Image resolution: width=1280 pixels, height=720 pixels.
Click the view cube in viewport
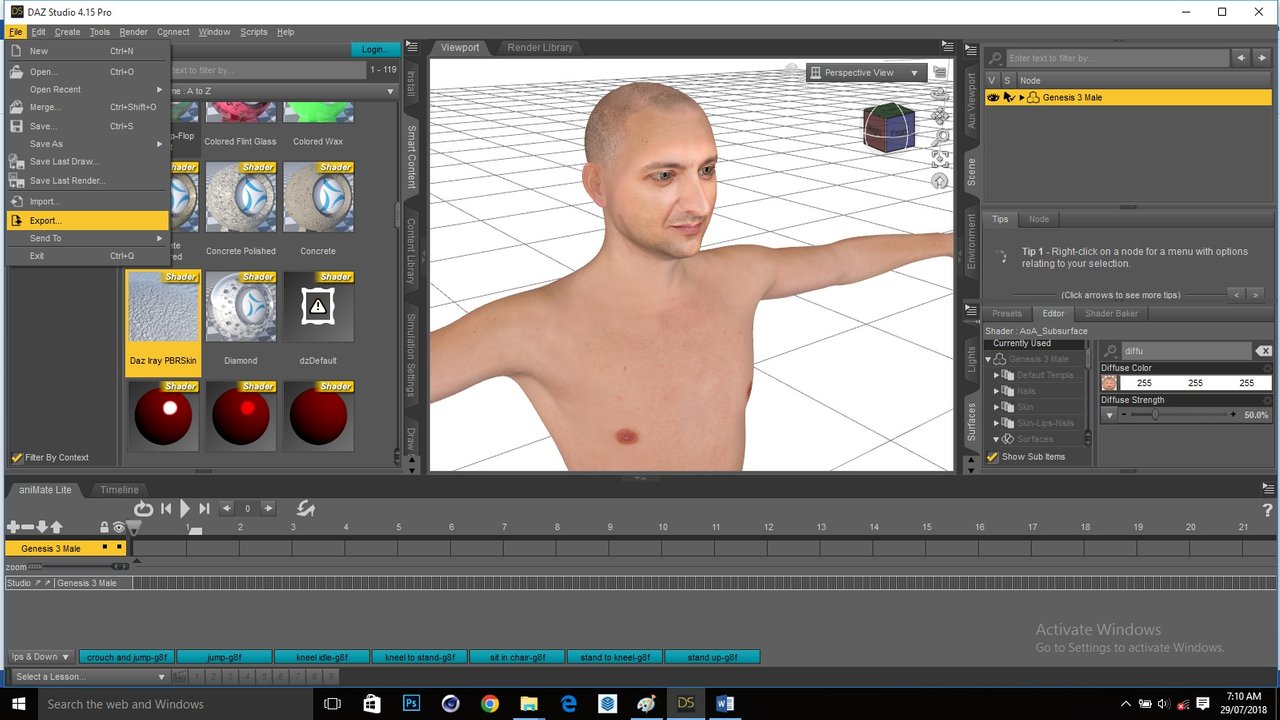(889, 127)
